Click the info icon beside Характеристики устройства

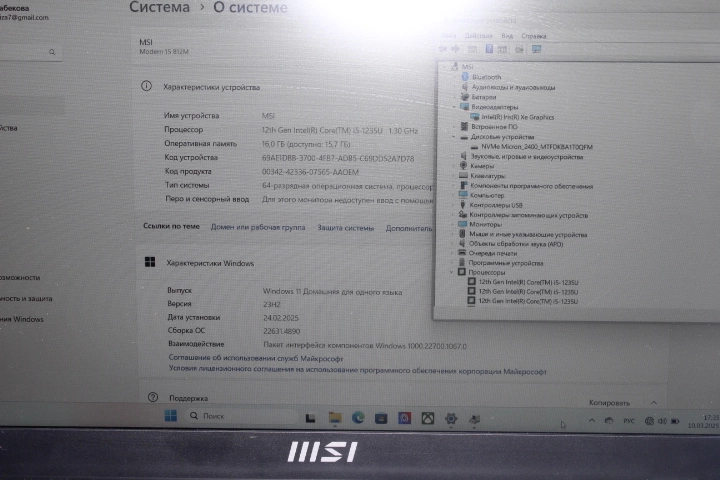(146, 86)
